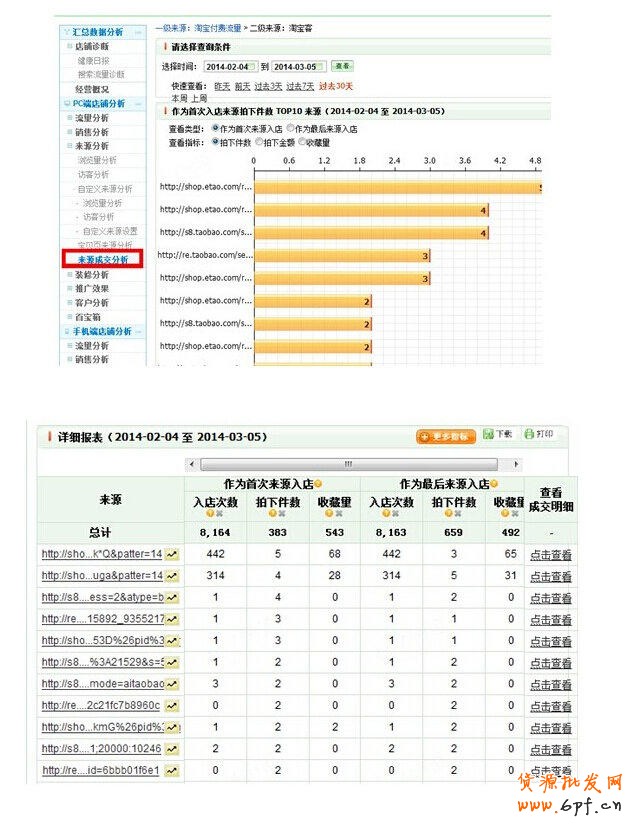Screen dimensions: 632x827
Task: Select 拍下金额 indicator radio button
Action: coord(259,143)
